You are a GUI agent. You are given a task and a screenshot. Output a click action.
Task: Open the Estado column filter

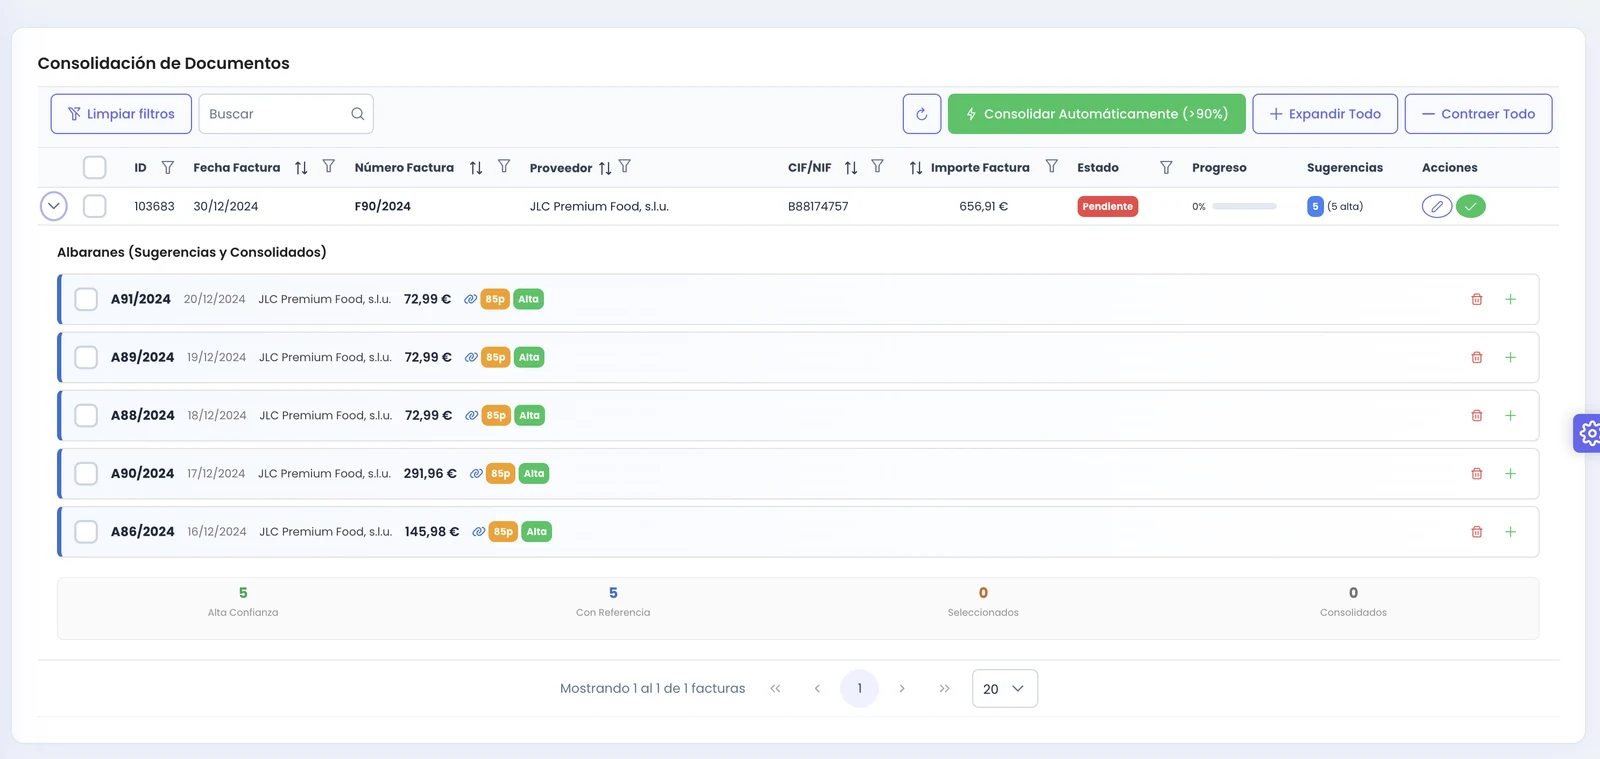tap(1166, 167)
